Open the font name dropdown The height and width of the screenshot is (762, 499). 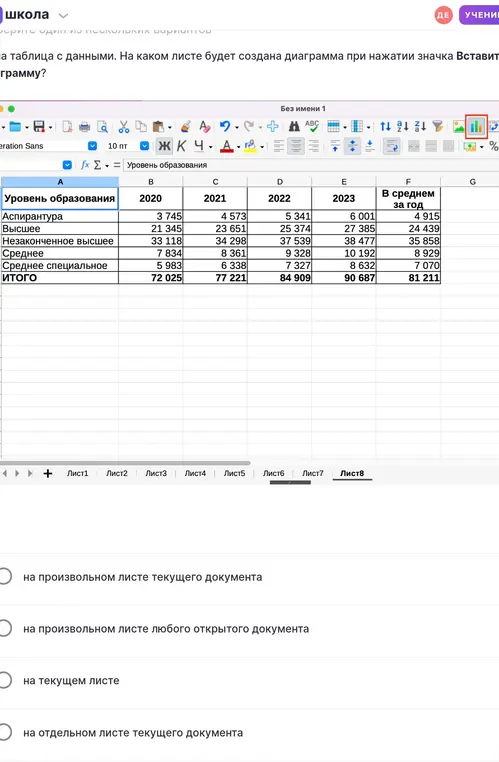92,146
